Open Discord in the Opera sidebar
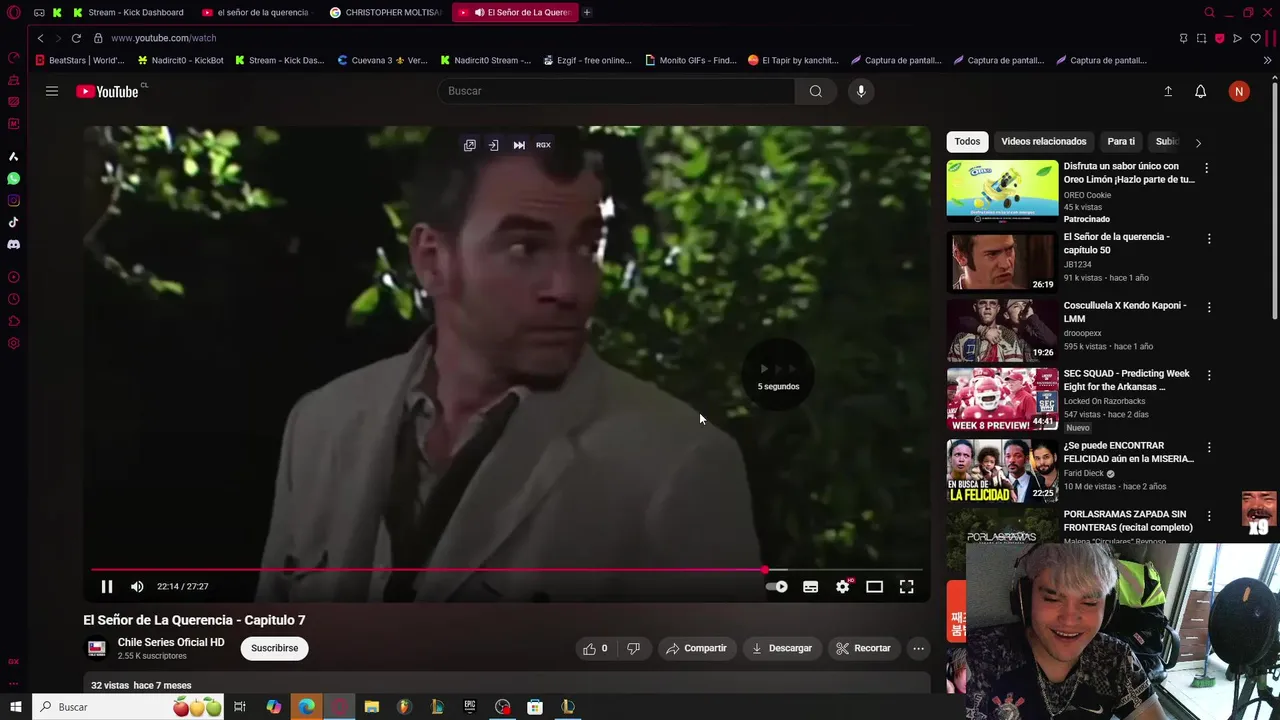 [x=13, y=244]
